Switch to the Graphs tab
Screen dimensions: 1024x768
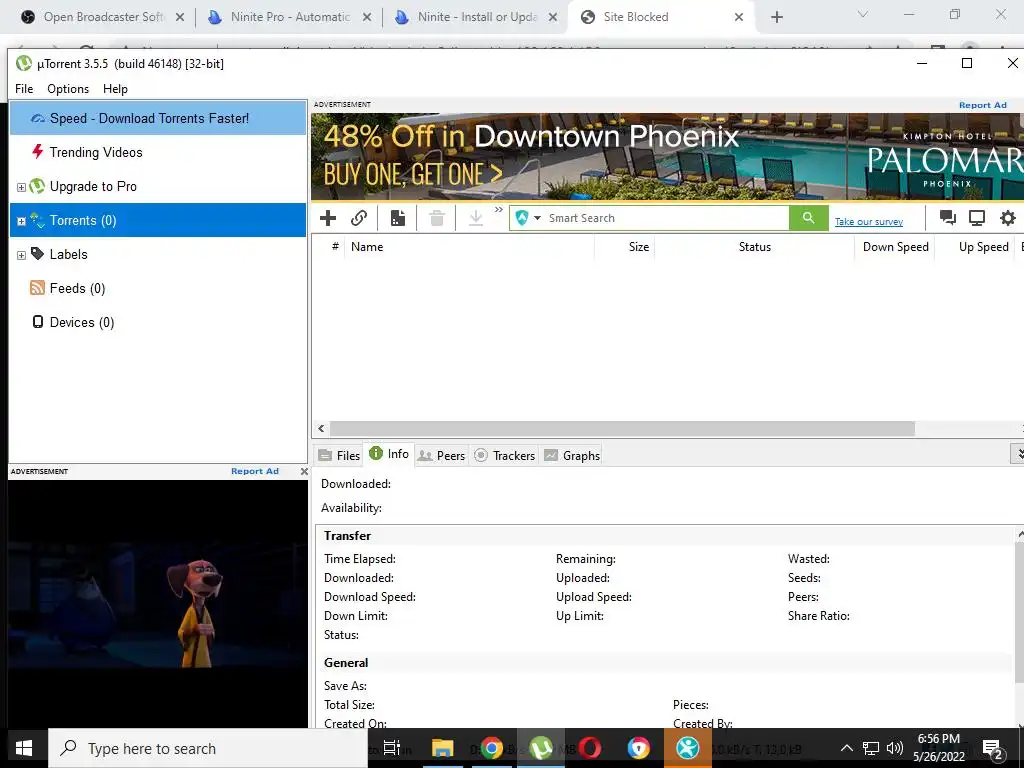[572, 455]
